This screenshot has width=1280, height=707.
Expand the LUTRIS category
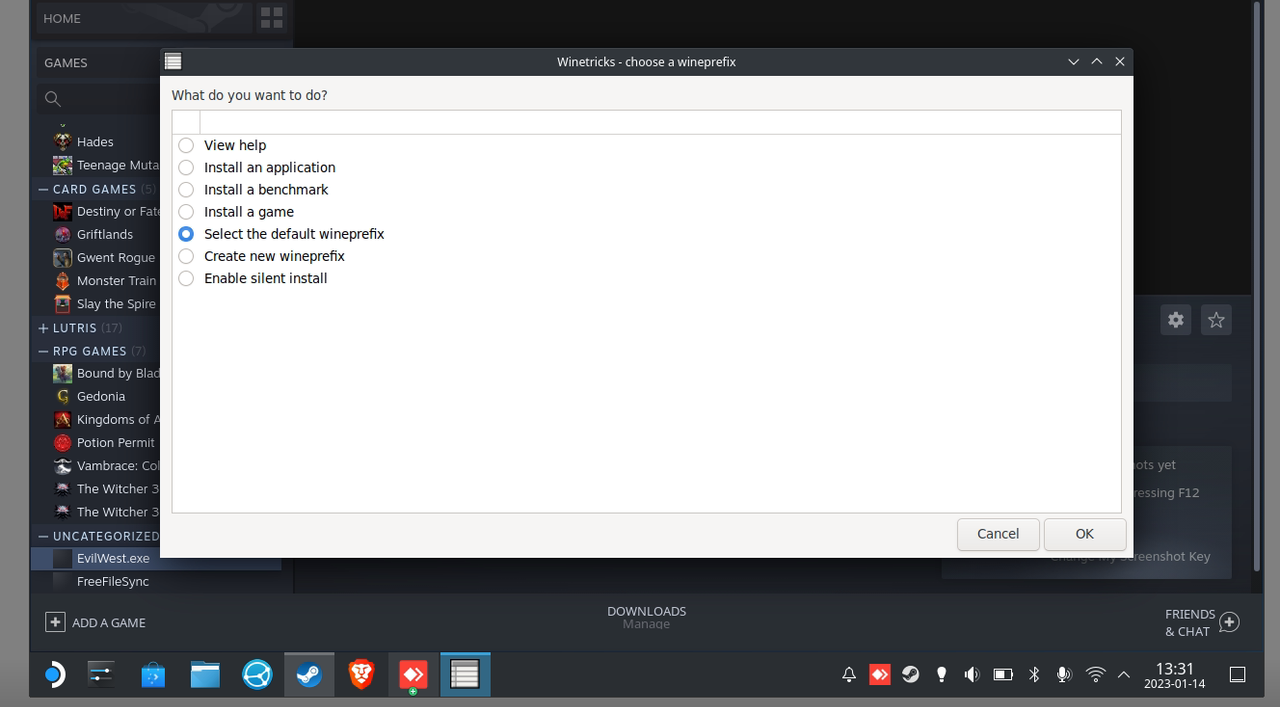click(44, 328)
